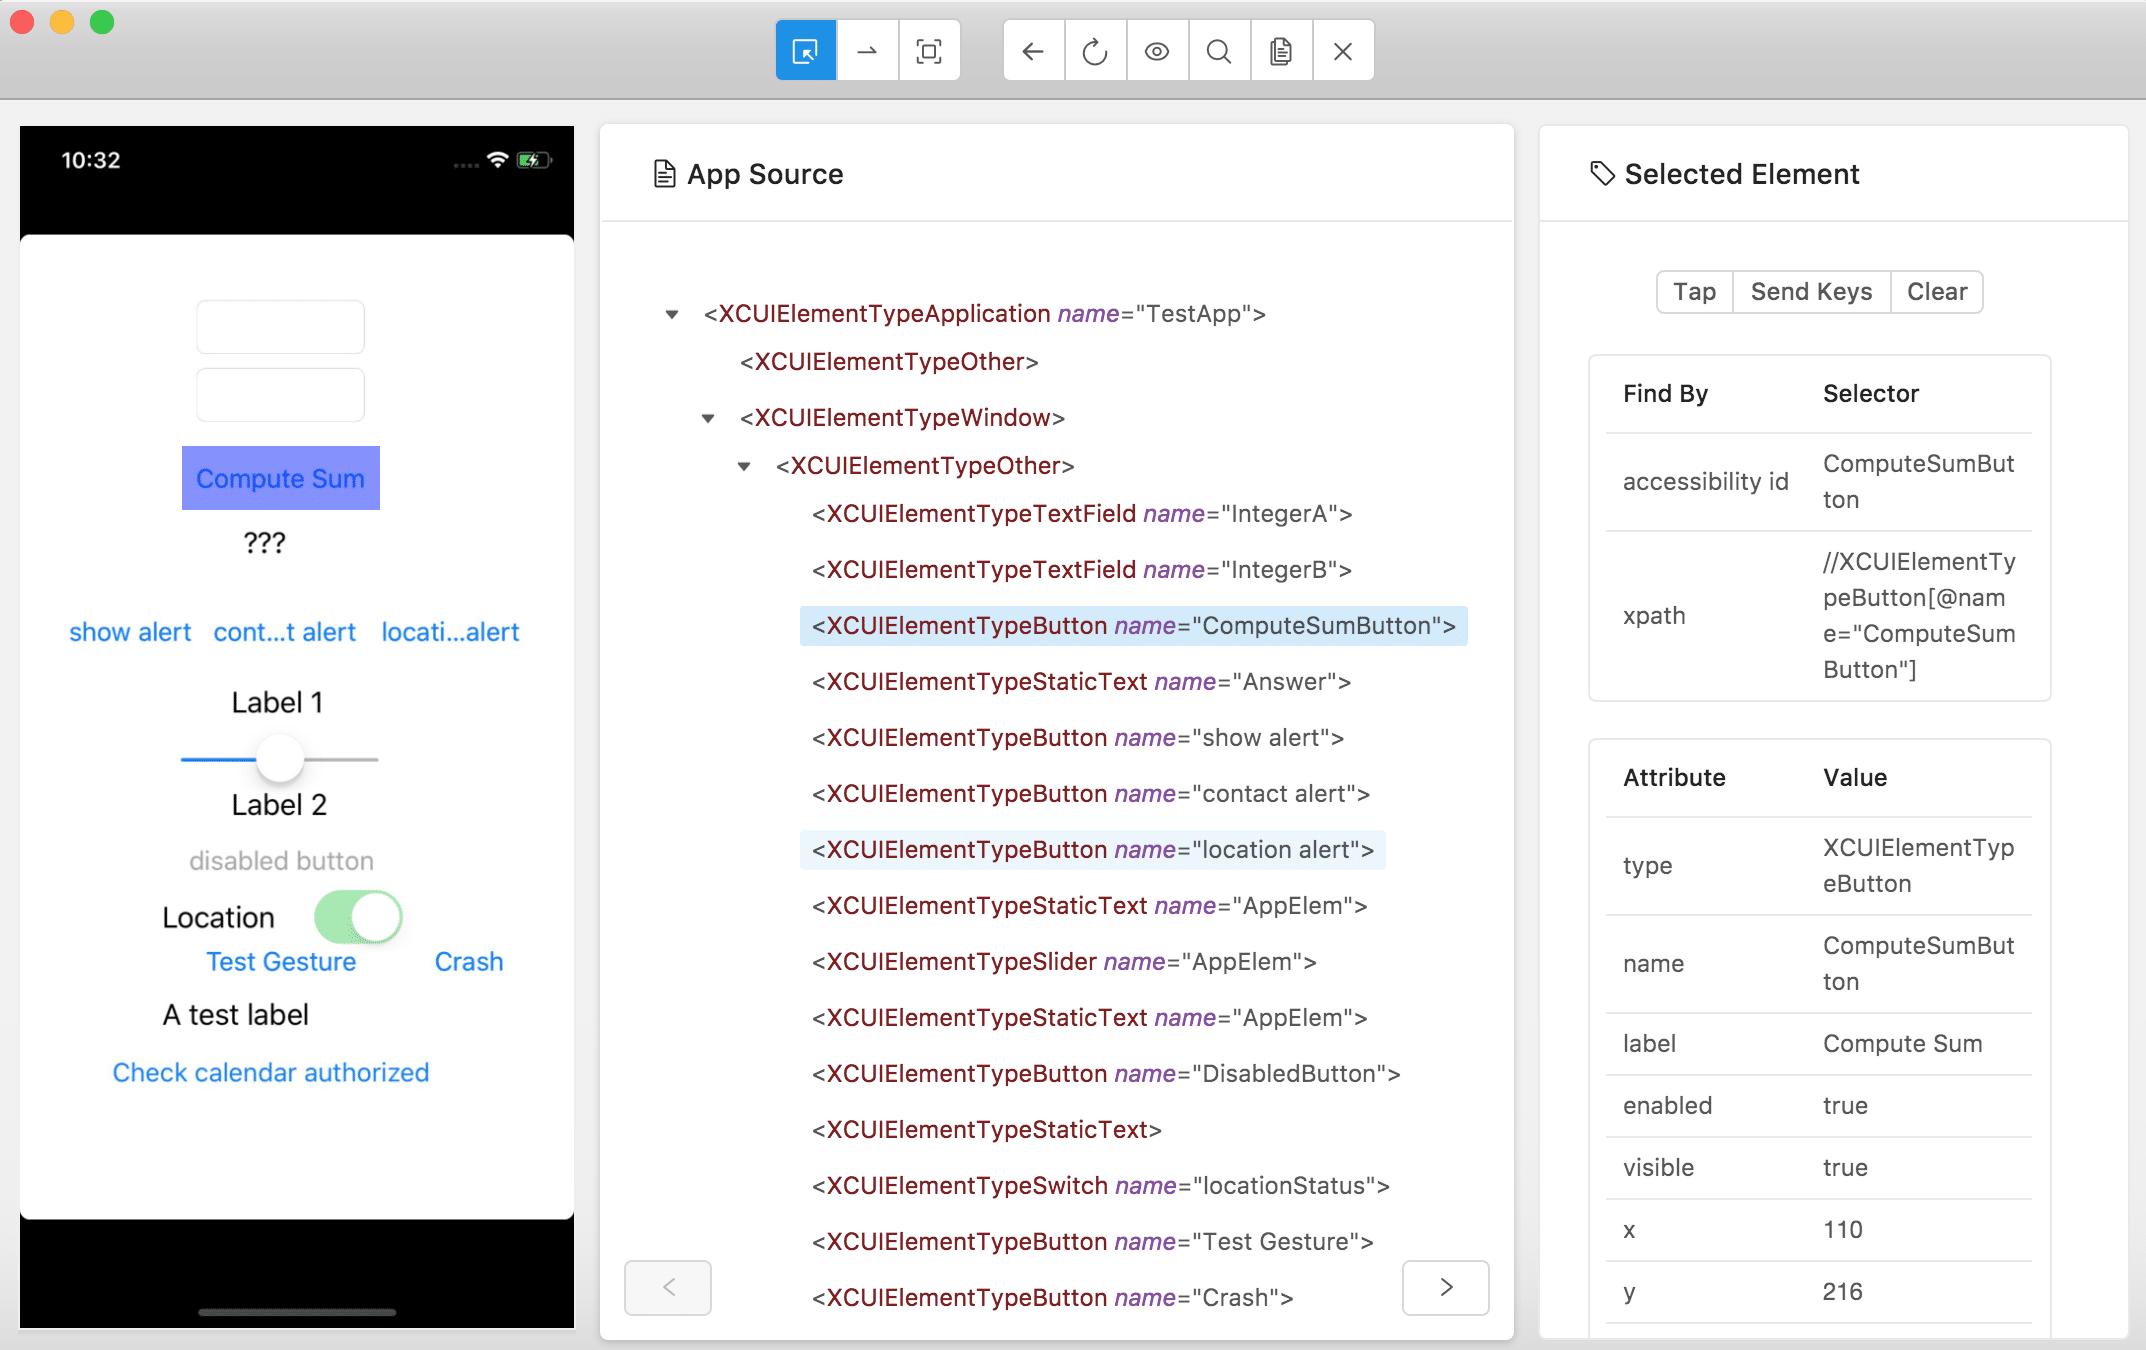Screen dimensions: 2146x1350
Task: Switch to the Send Keys tab
Action: click(1811, 291)
